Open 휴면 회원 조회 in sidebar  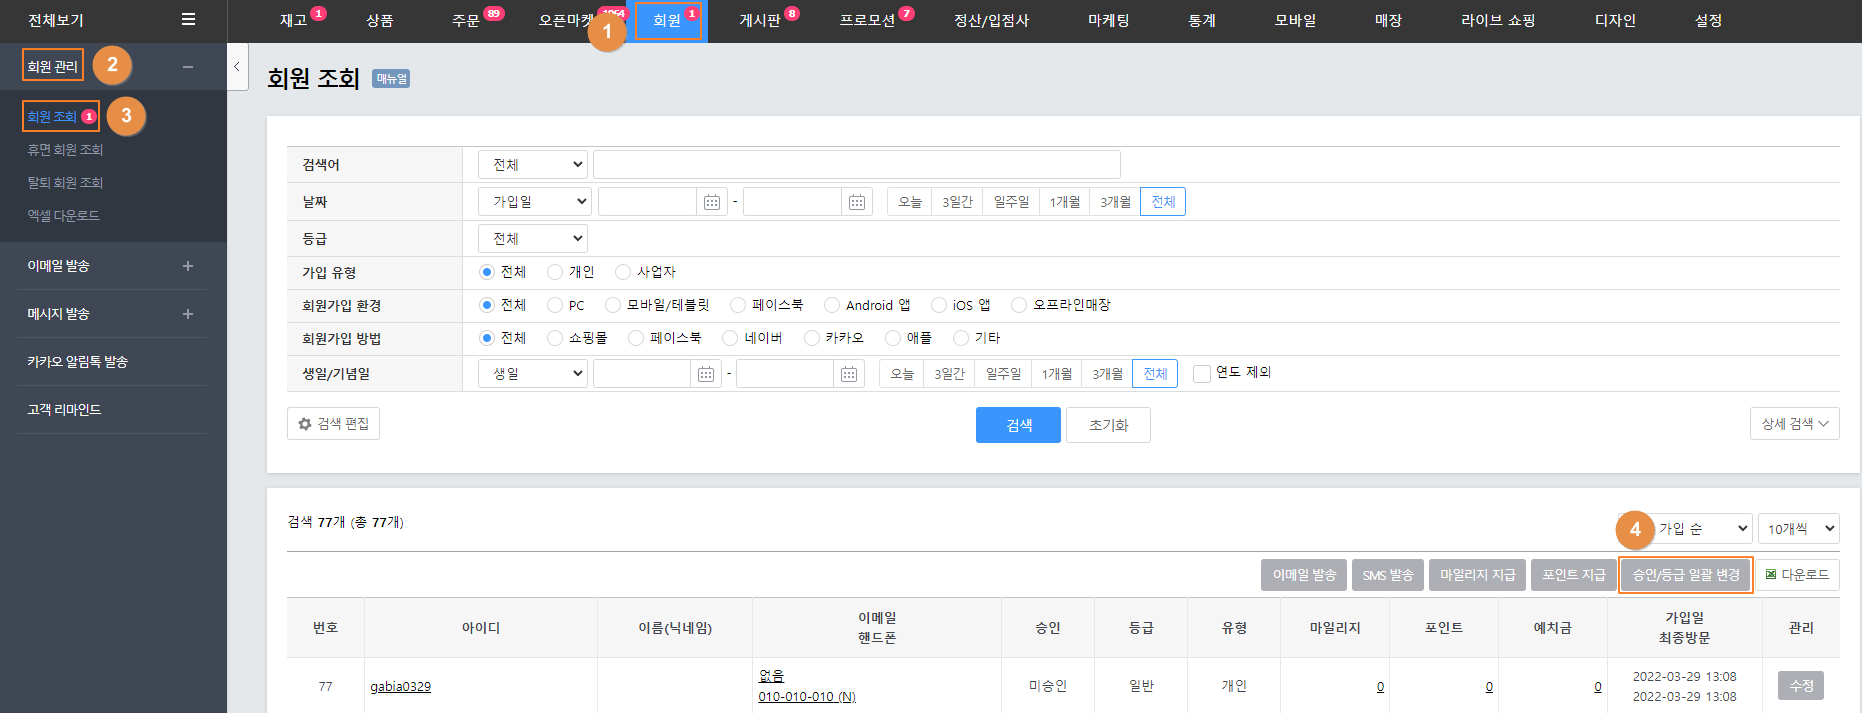[65, 150]
